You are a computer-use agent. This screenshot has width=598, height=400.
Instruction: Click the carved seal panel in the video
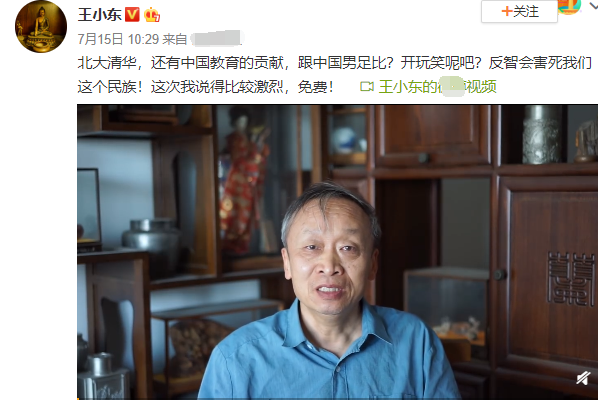click(571, 278)
